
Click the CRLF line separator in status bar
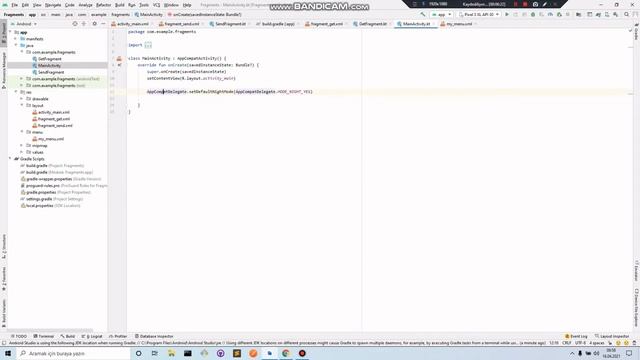pyautogui.click(x=567, y=343)
